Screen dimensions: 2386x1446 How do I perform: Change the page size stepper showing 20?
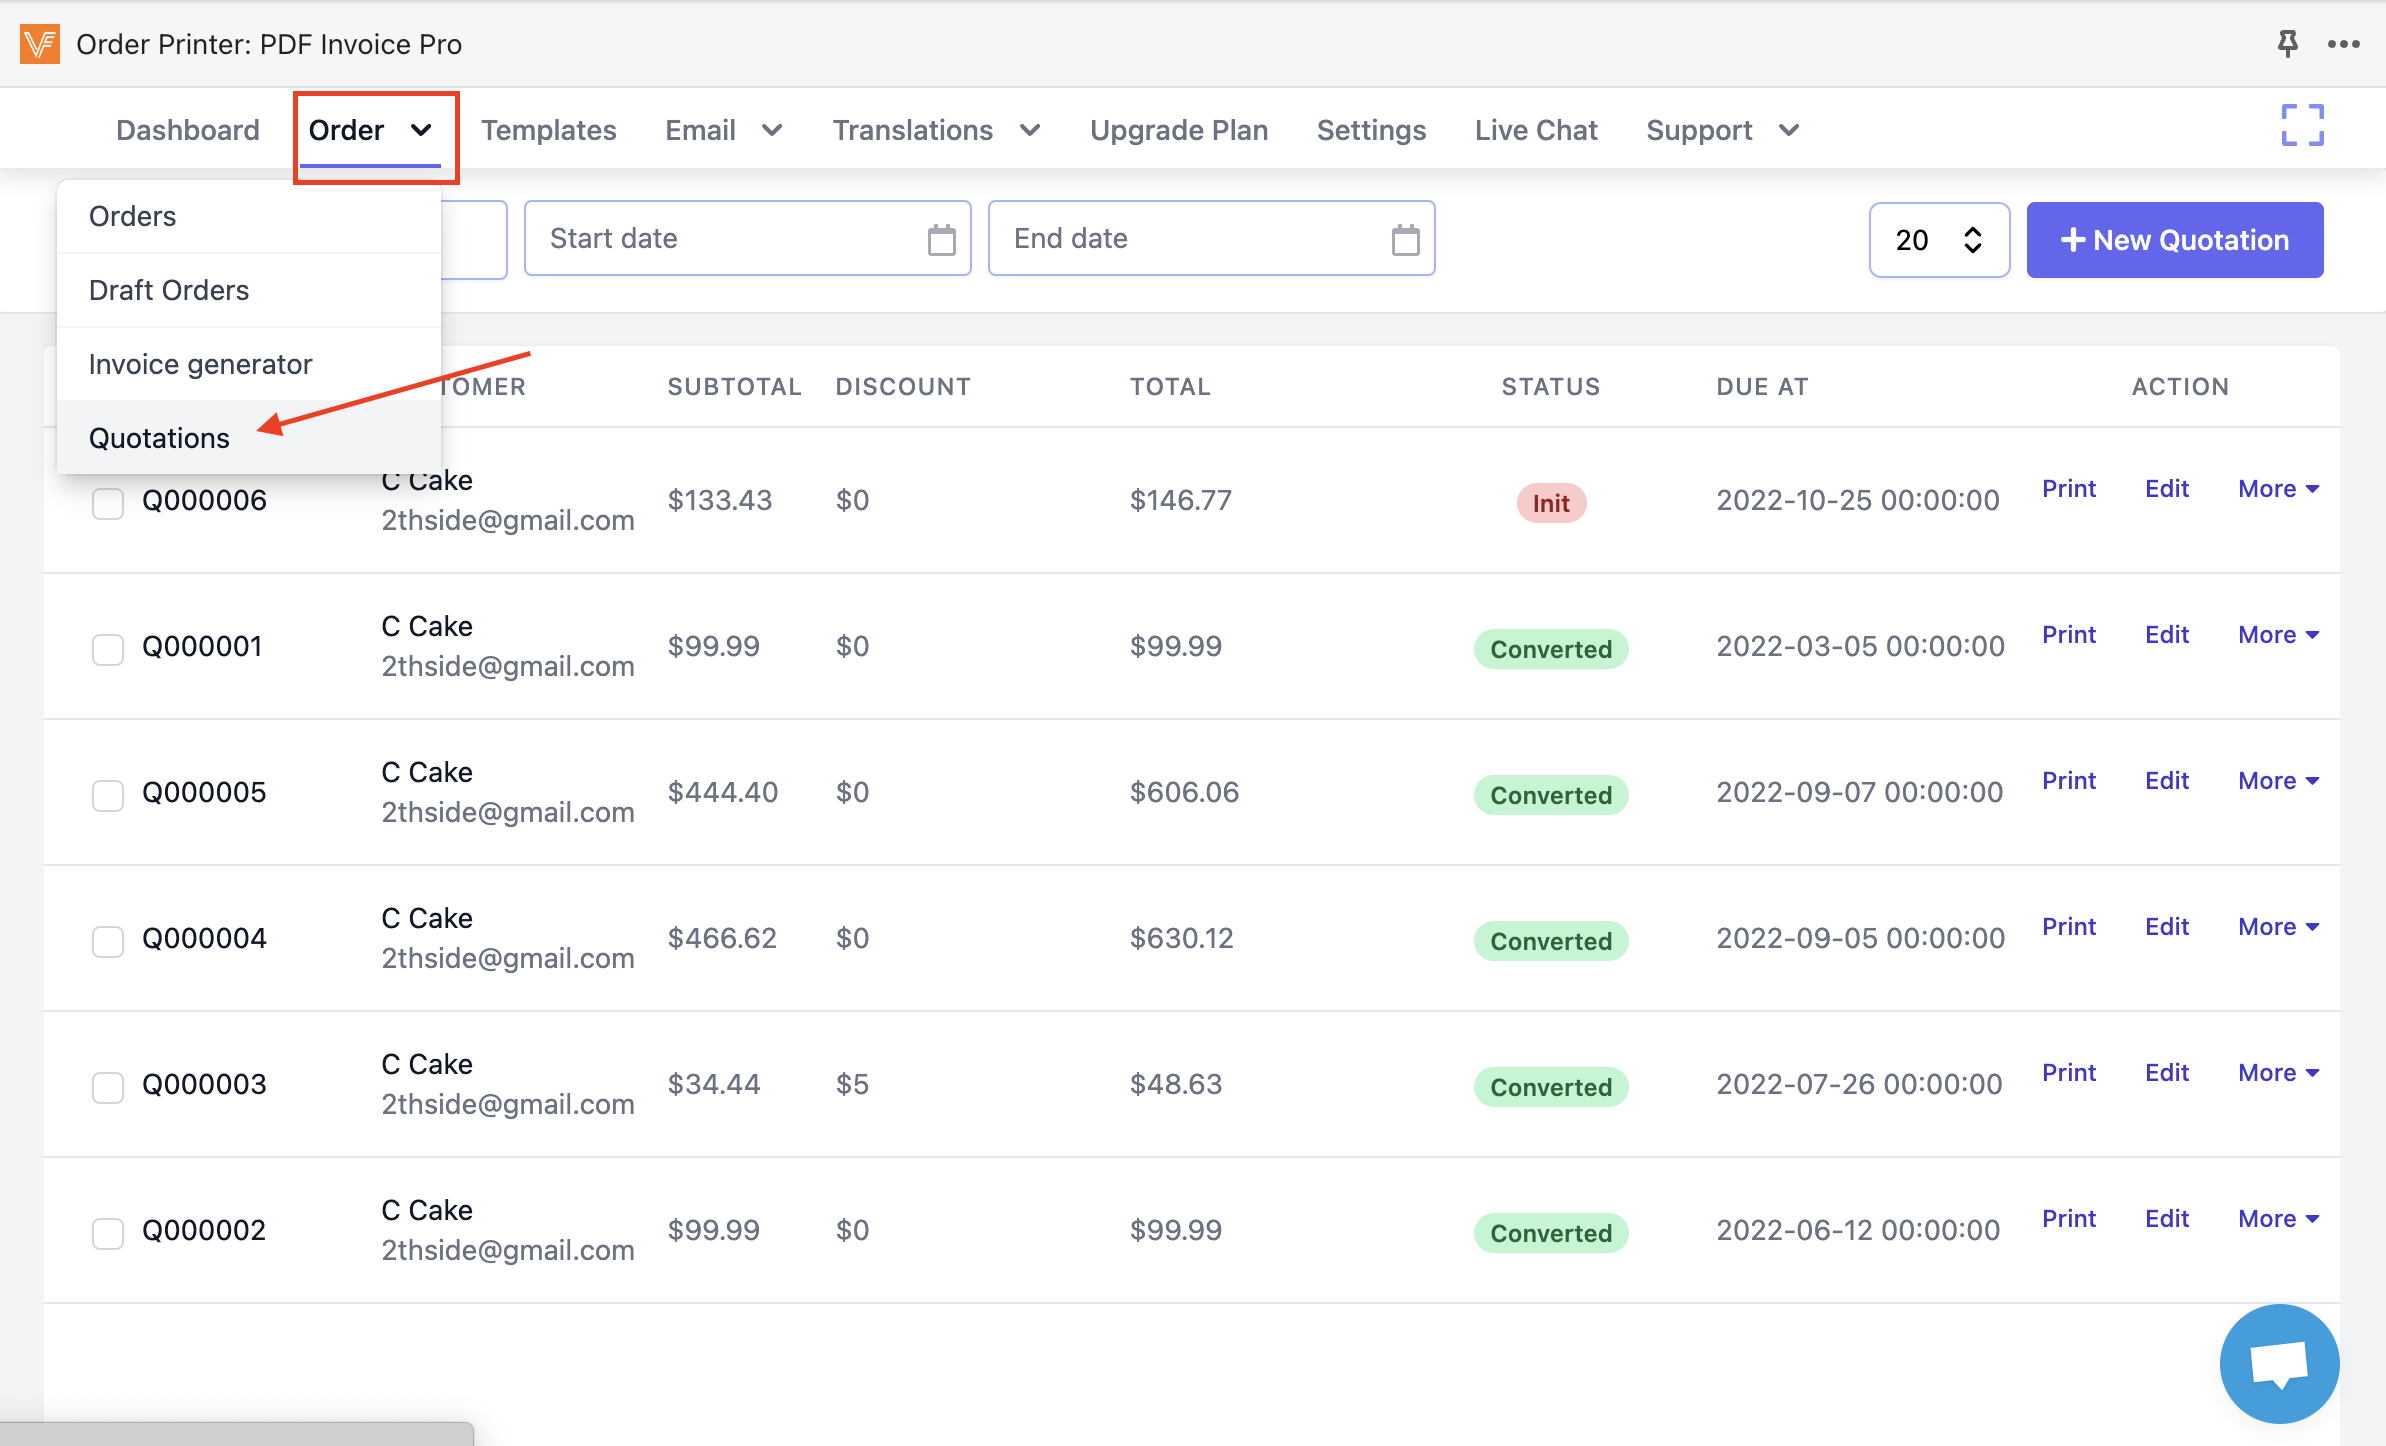tap(1971, 240)
